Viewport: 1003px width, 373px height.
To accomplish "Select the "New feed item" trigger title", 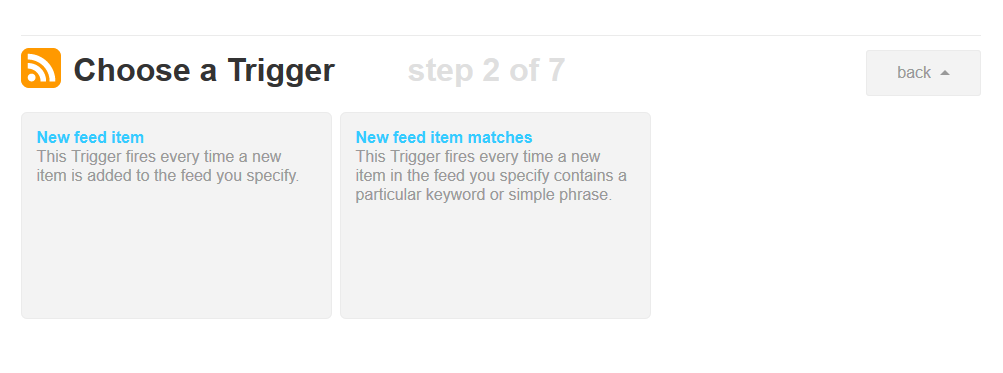I will click(x=90, y=137).
